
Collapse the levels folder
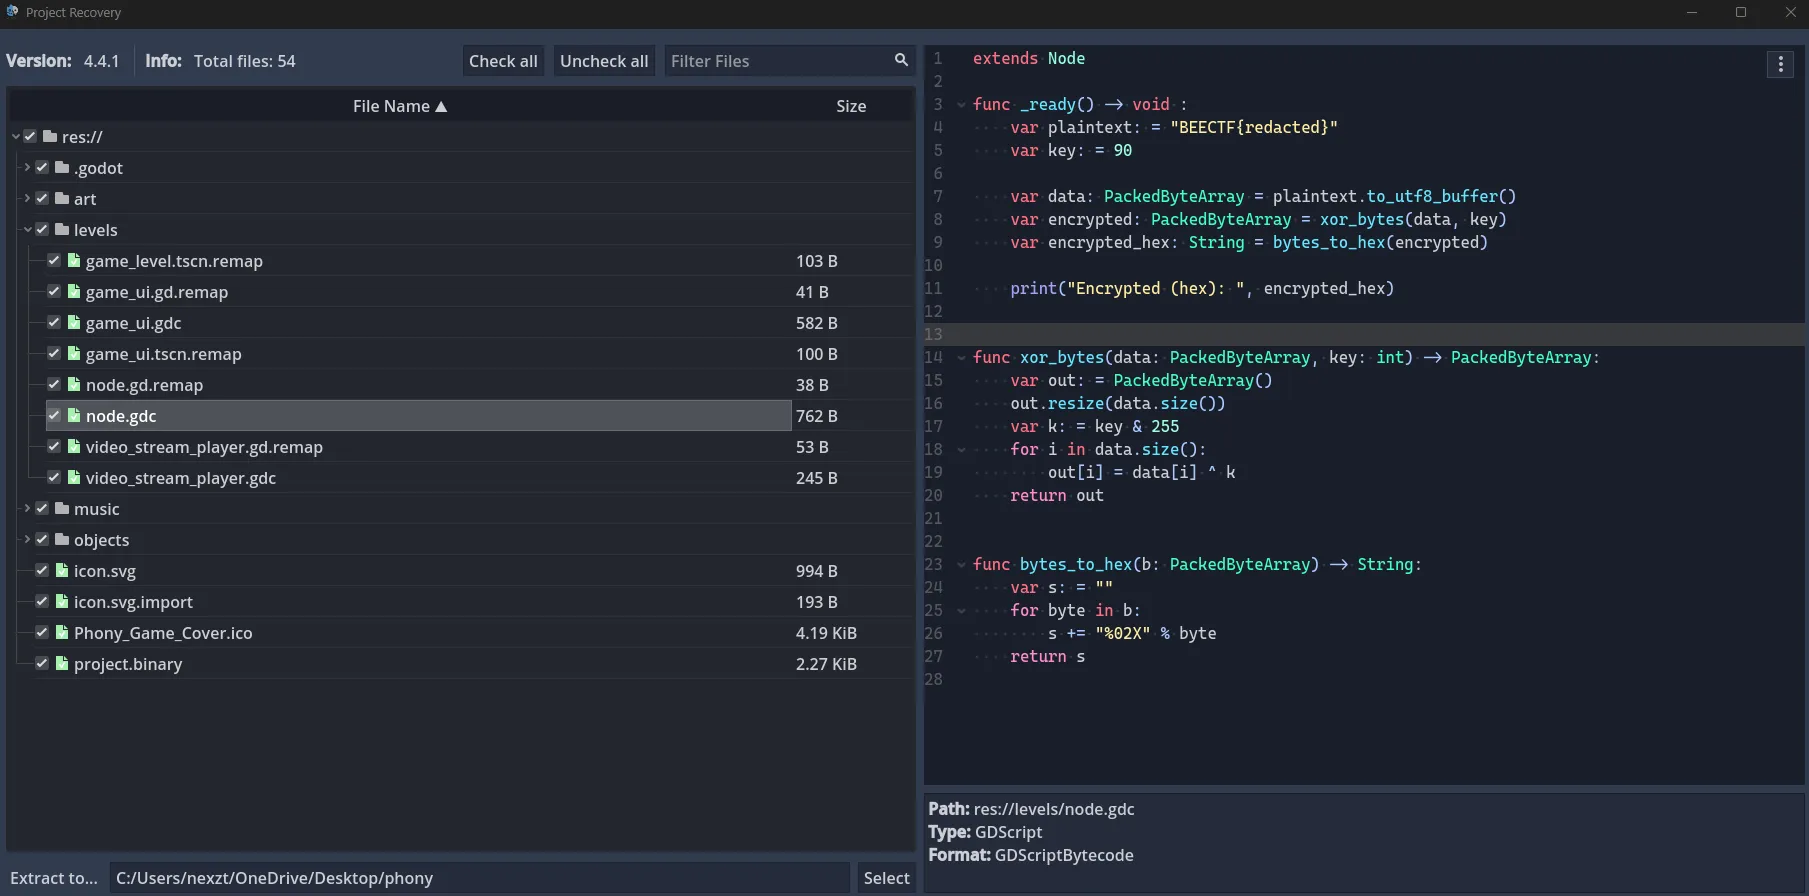coord(27,230)
